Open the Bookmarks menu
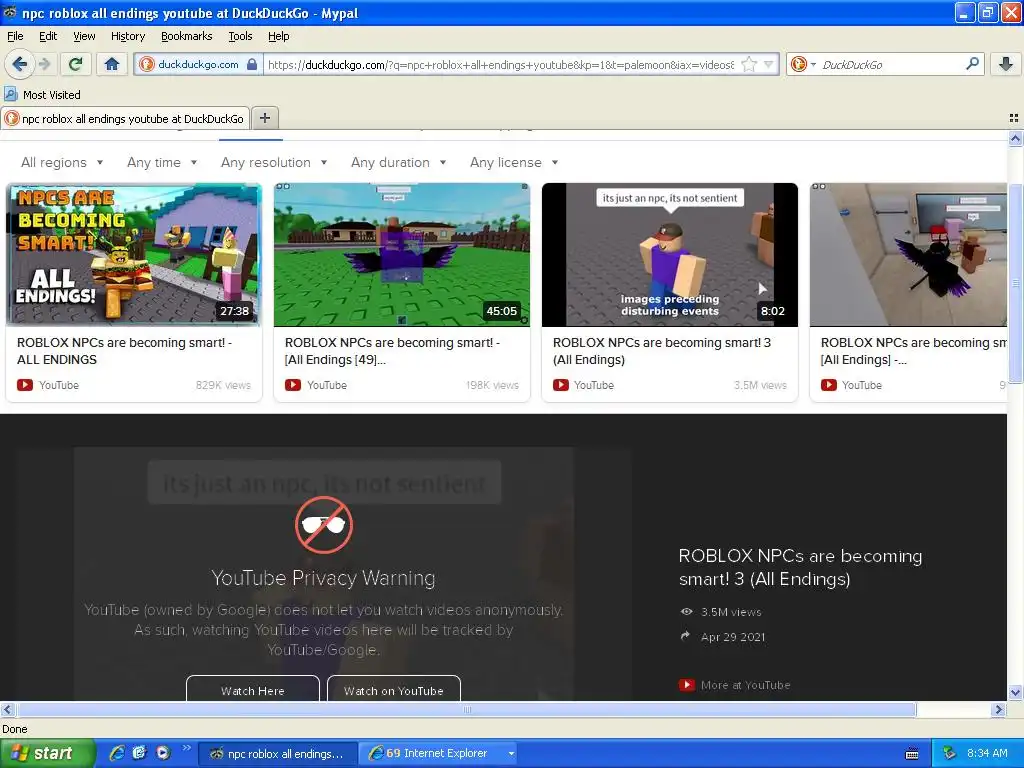The height and width of the screenshot is (768, 1024). pyautogui.click(x=186, y=36)
